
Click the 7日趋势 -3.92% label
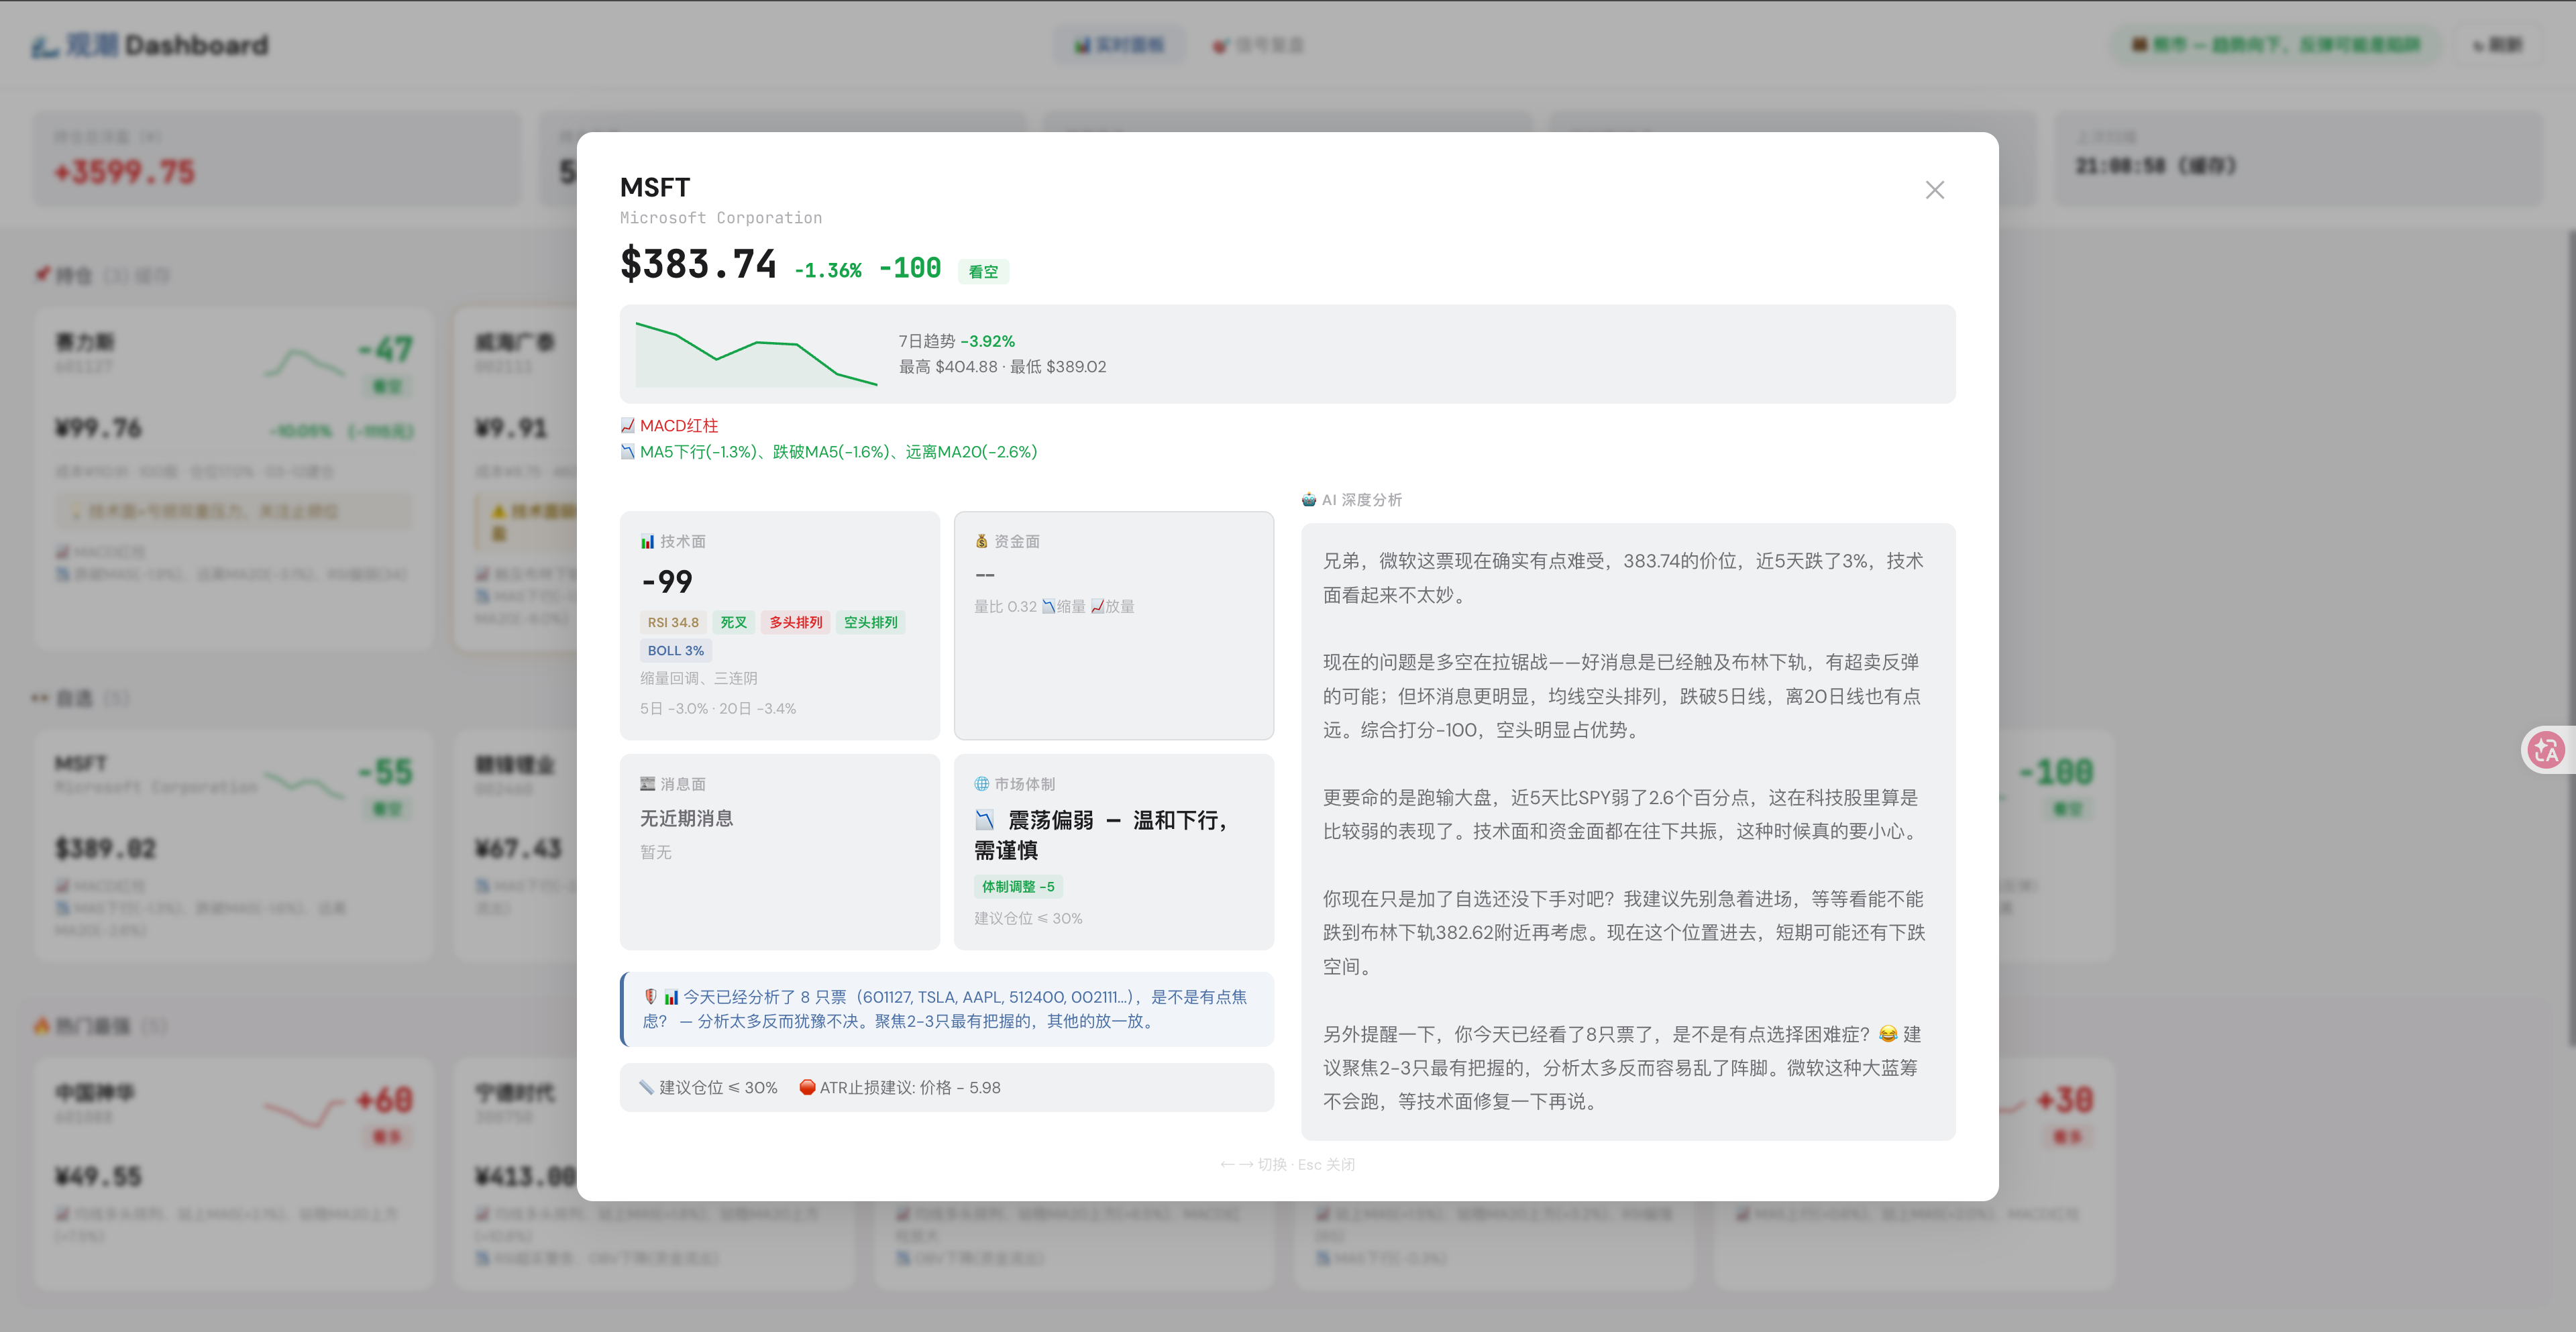[x=956, y=341]
